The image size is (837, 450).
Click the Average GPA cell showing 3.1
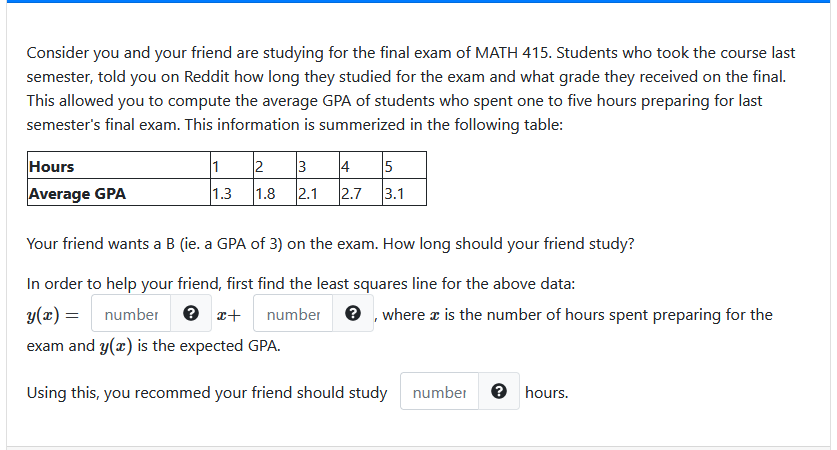tap(404, 192)
